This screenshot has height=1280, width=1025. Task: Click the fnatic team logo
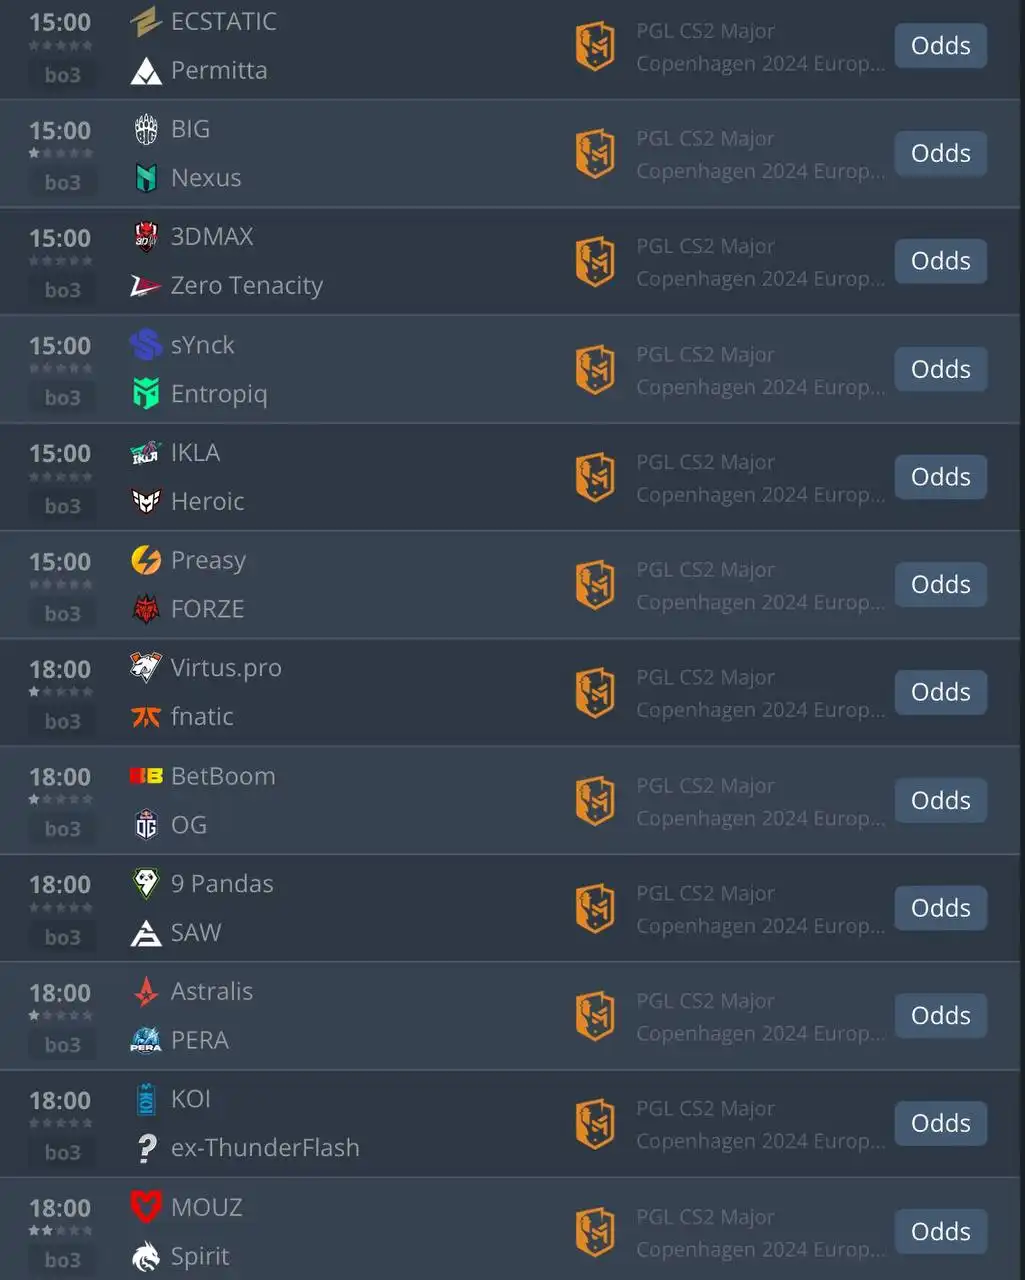(146, 717)
